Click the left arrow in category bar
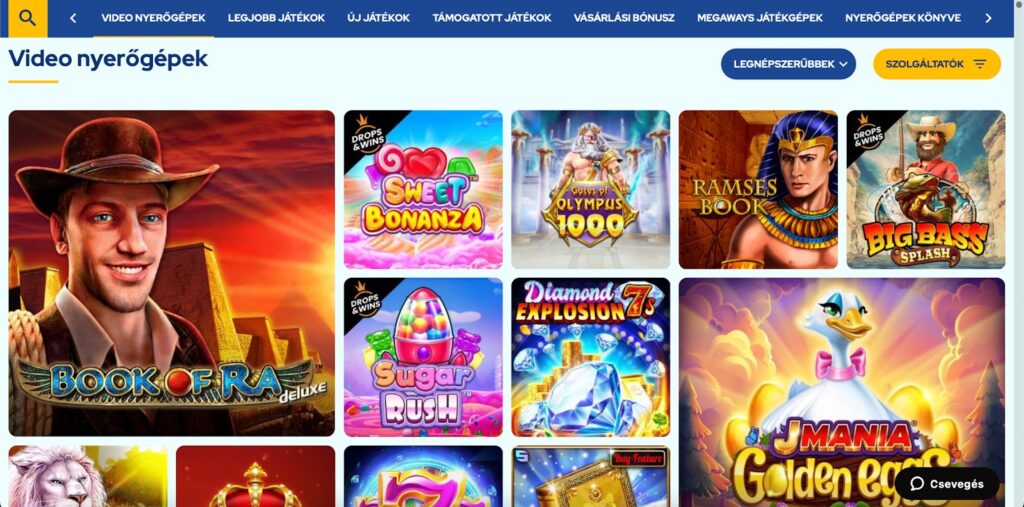The width and height of the screenshot is (1024, 507). [72, 18]
